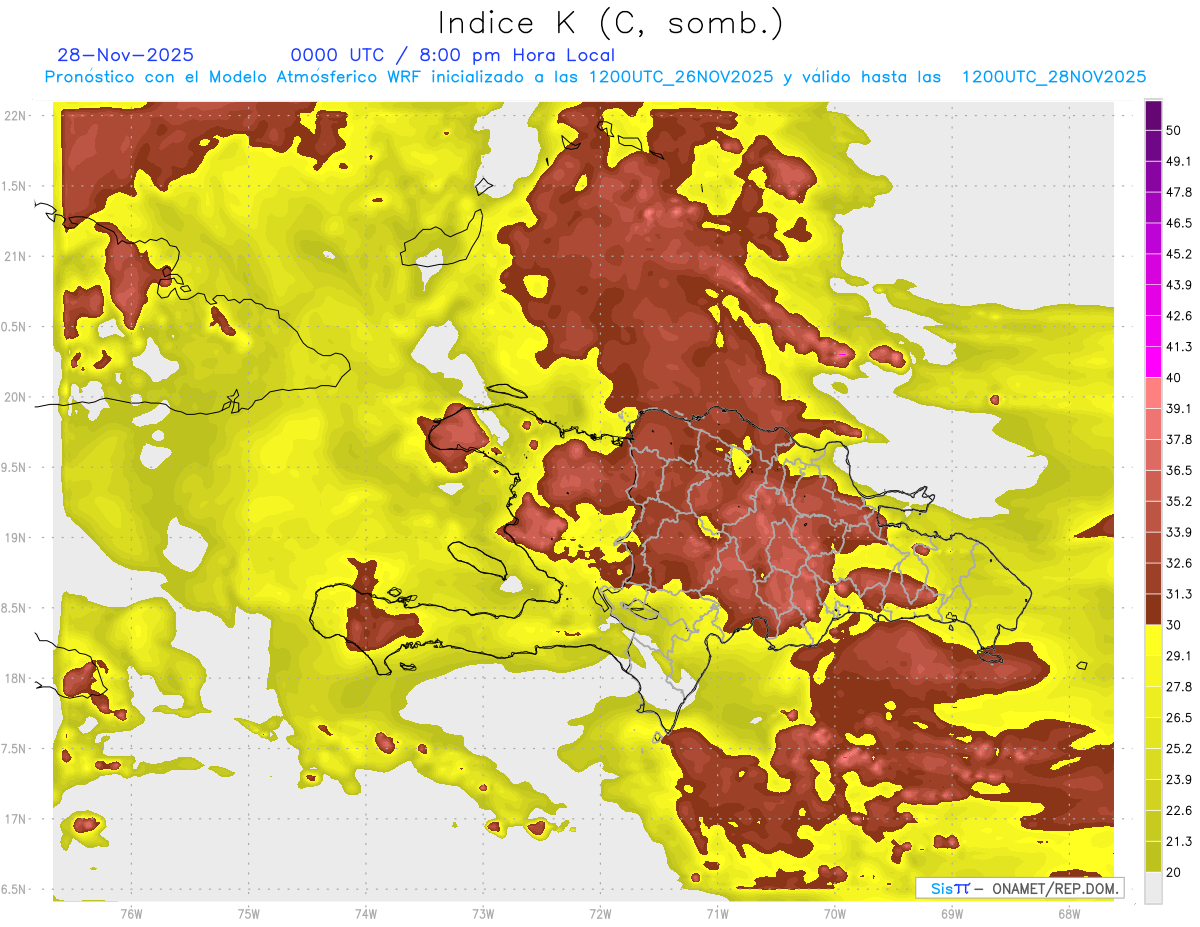Image resolution: width=1200 pixels, height=927 pixels.
Task: Click the 76W longitude axis label
Action: [x=131, y=913]
